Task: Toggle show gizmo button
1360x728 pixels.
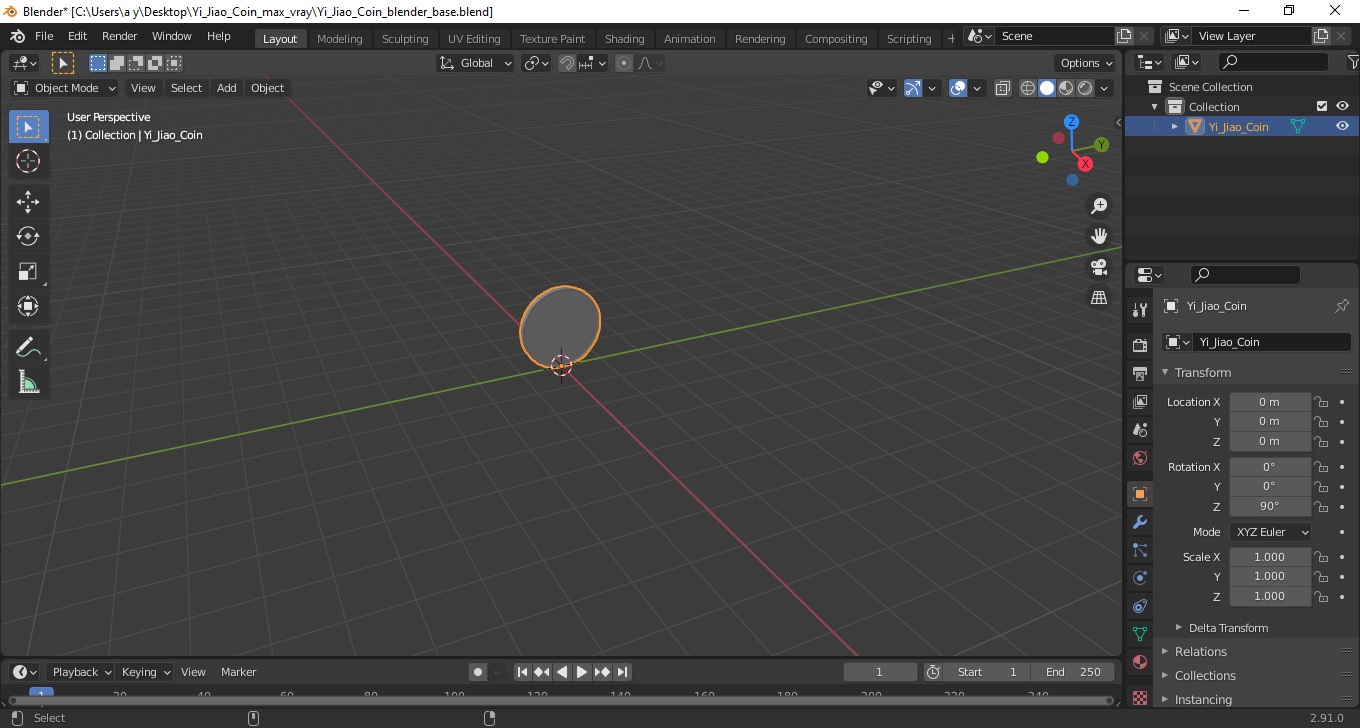Action: (x=913, y=88)
